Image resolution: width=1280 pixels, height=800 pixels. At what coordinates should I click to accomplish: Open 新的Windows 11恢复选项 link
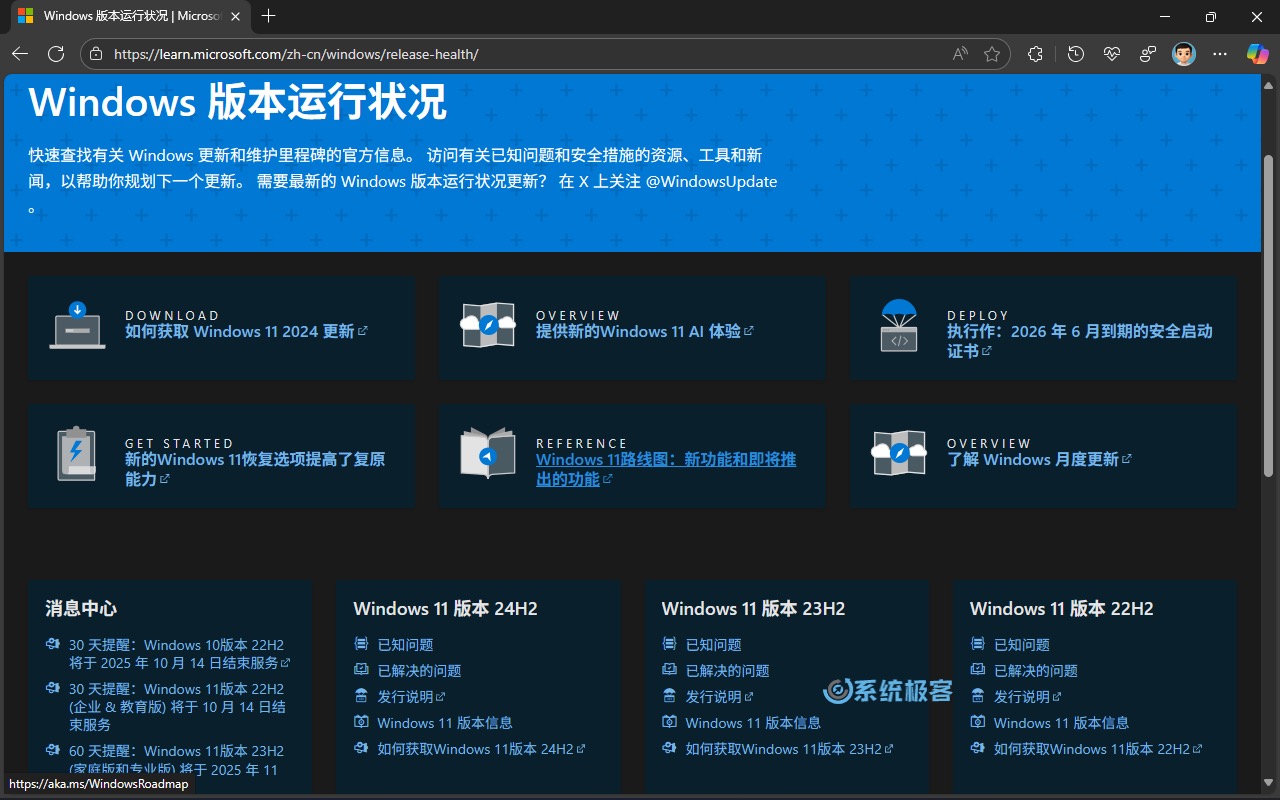255,469
